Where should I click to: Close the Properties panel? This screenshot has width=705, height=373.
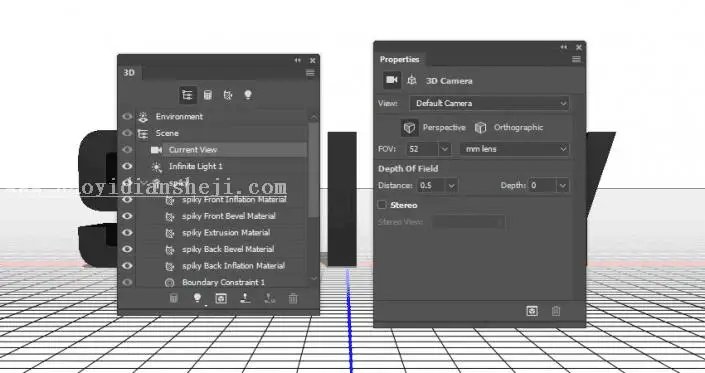click(579, 47)
